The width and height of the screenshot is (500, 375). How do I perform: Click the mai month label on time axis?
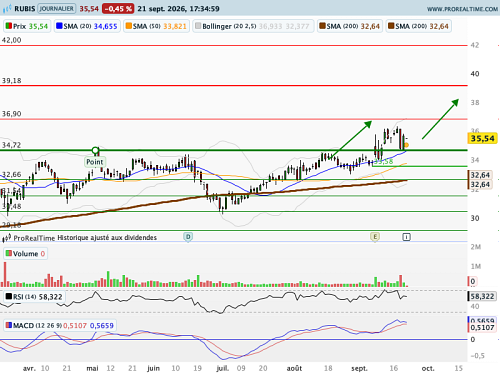coord(92,368)
